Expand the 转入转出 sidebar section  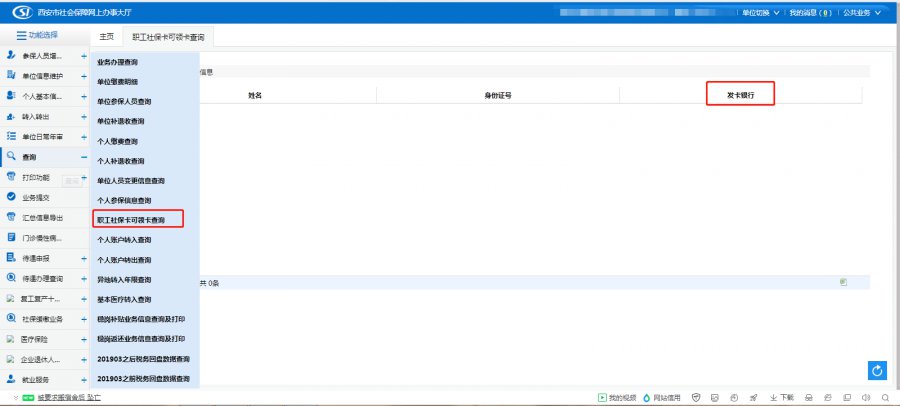pos(84,117)
